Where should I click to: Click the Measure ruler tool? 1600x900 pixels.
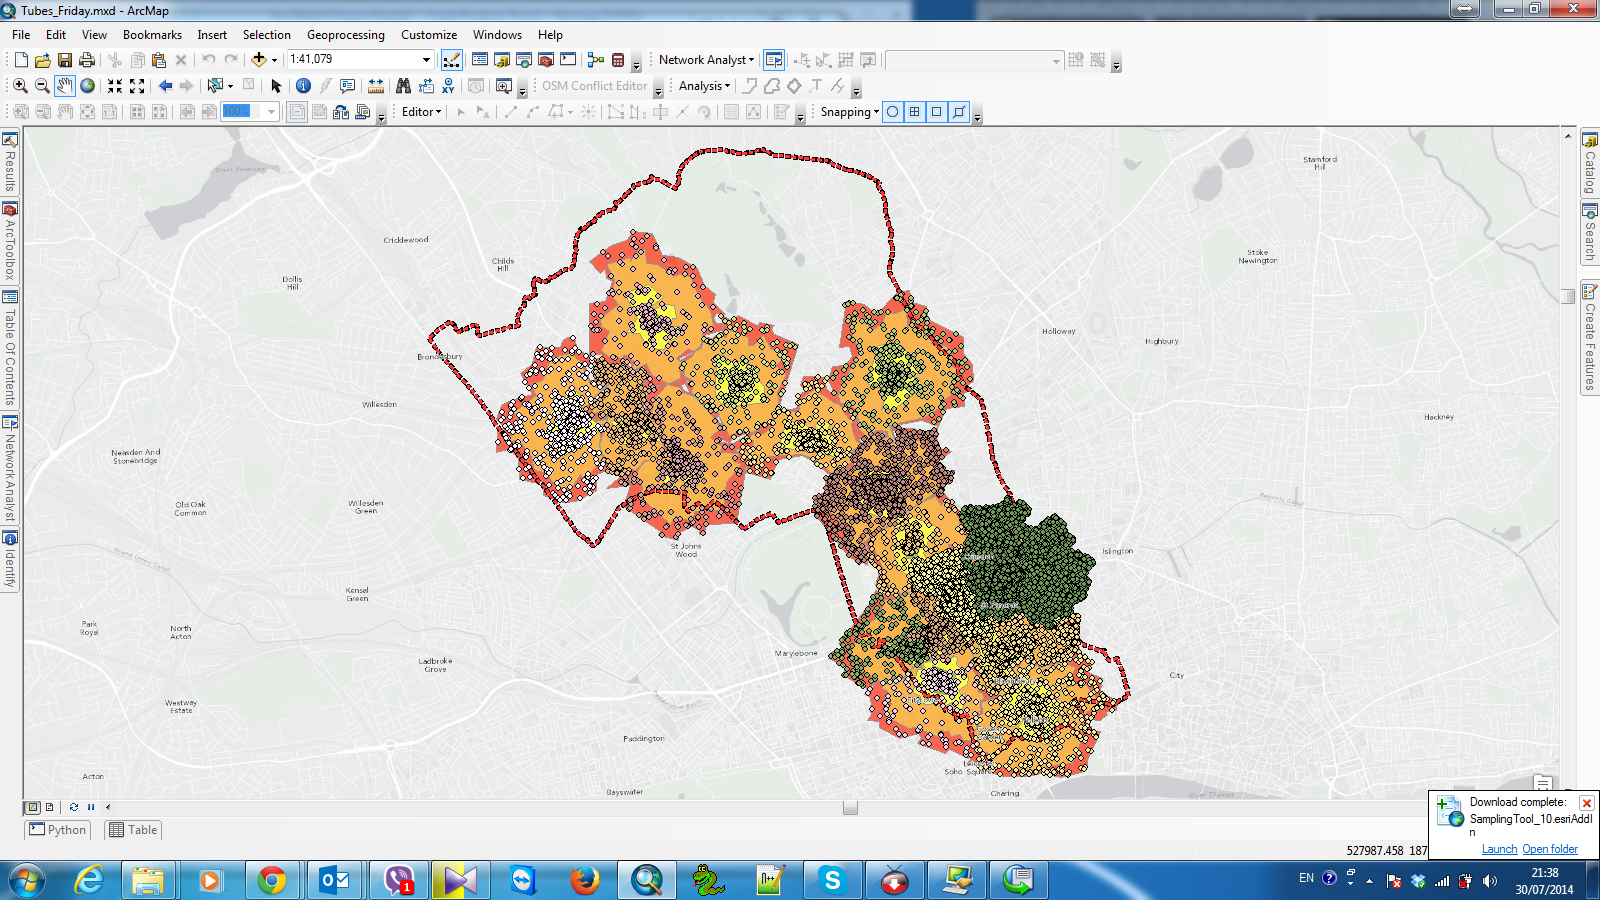point(376,86)
